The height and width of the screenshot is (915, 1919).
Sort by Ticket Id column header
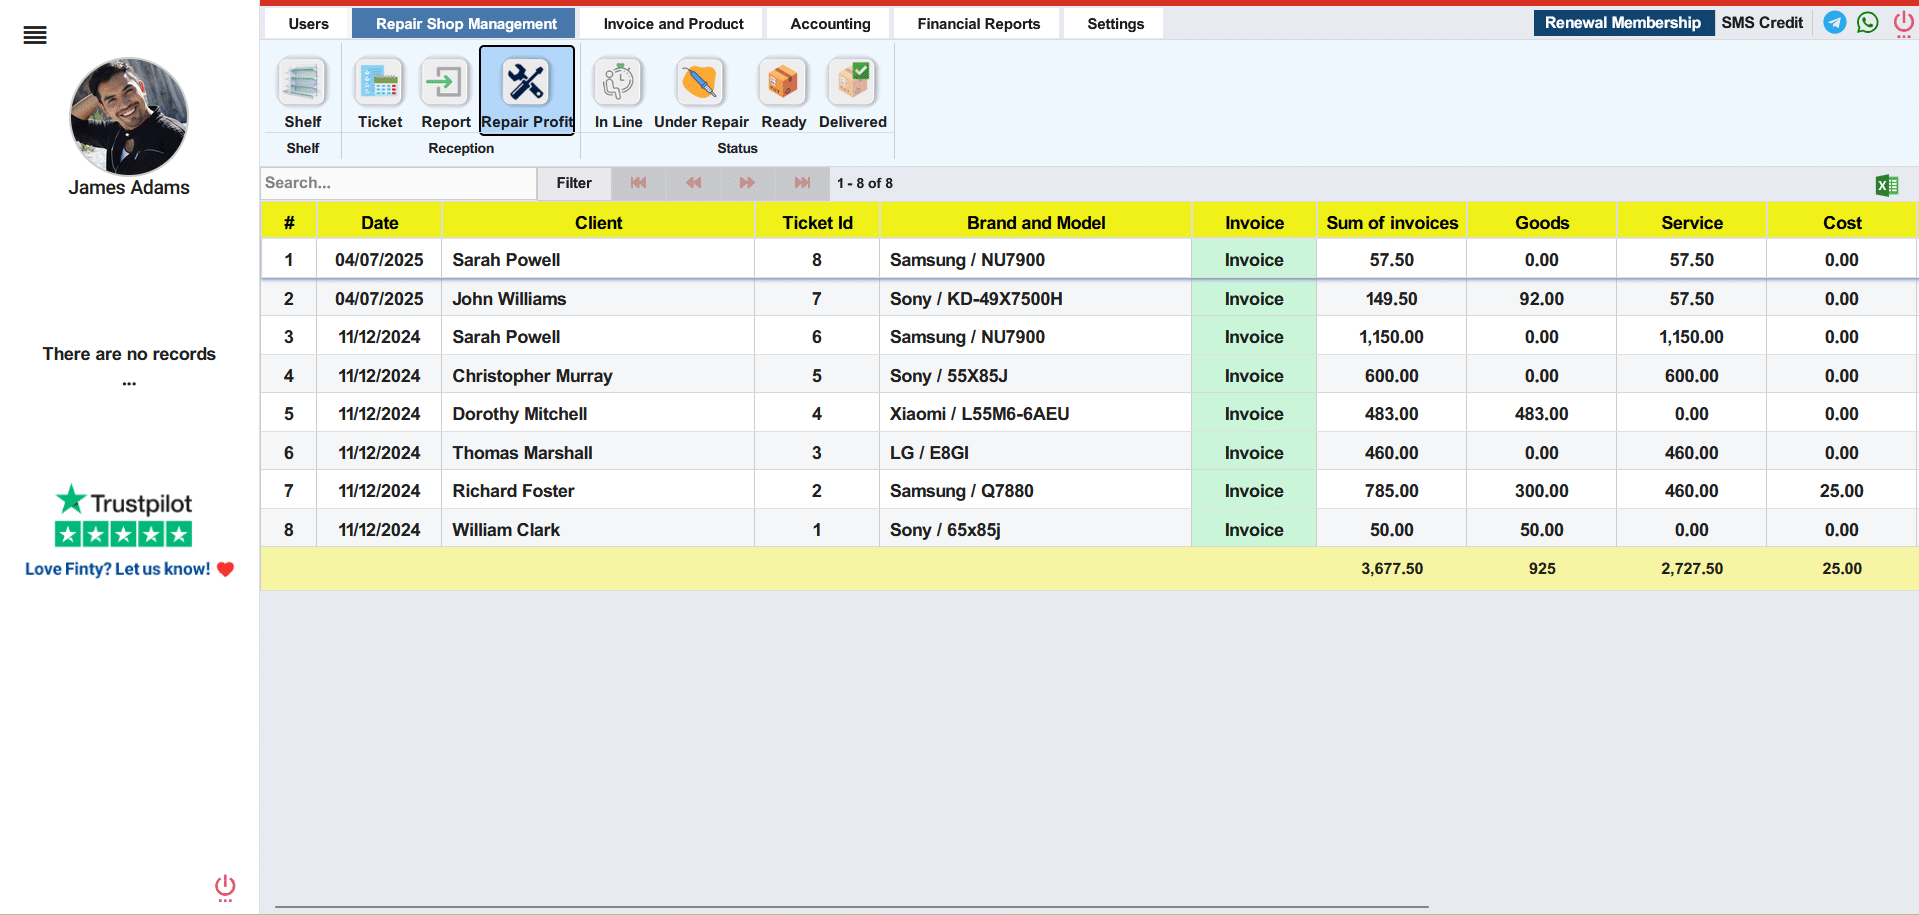click(x=817, y=223)
